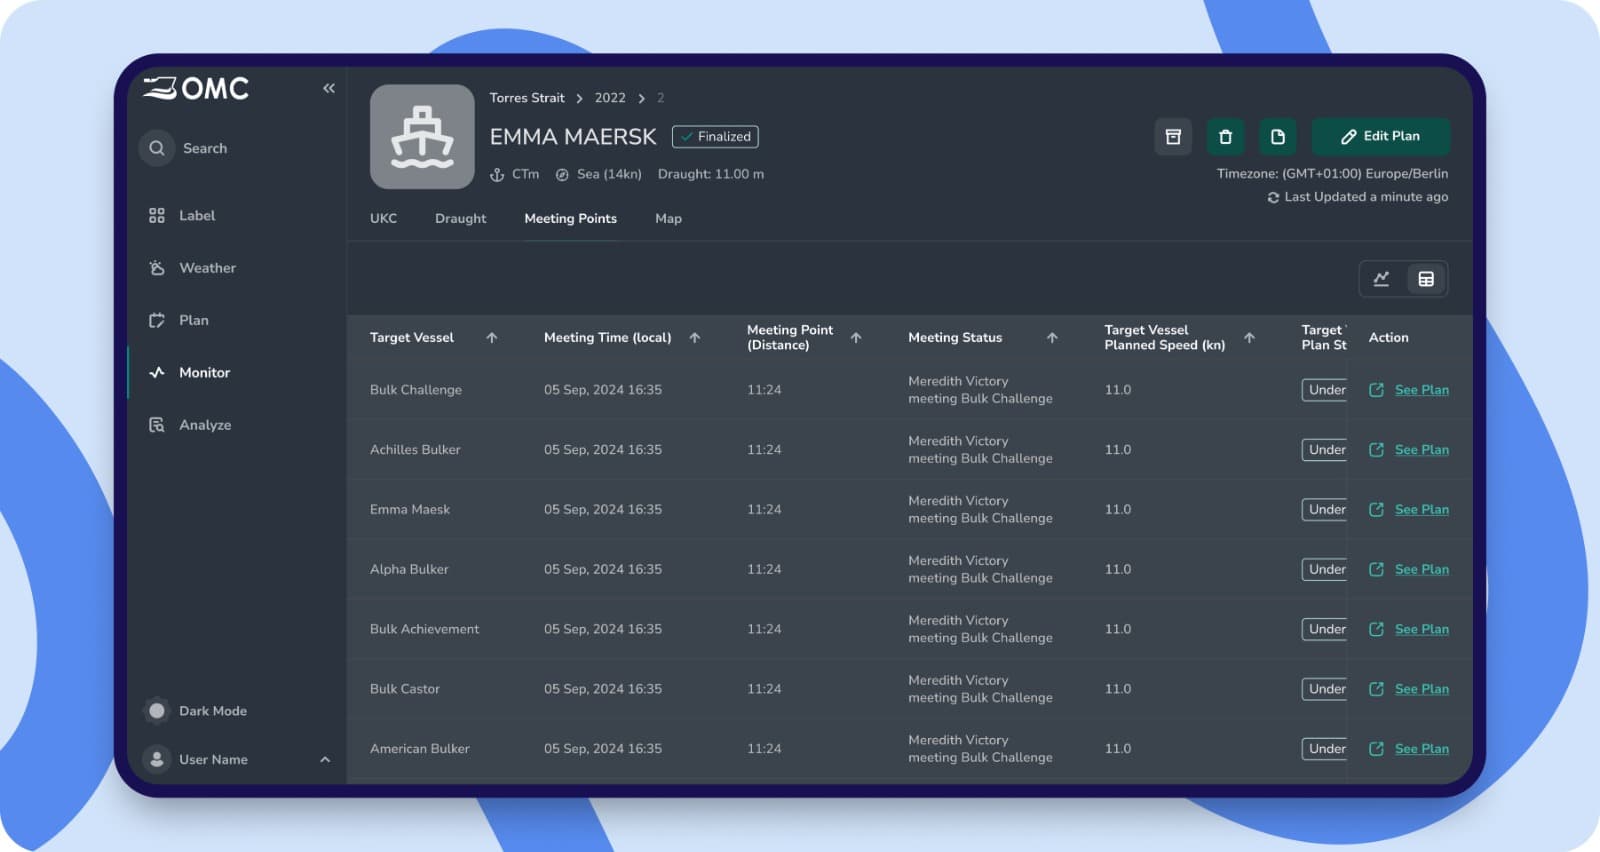Click external link icon in Bulk Achievement row
Screen dimensions: 1600x852
coord(1377,630)
